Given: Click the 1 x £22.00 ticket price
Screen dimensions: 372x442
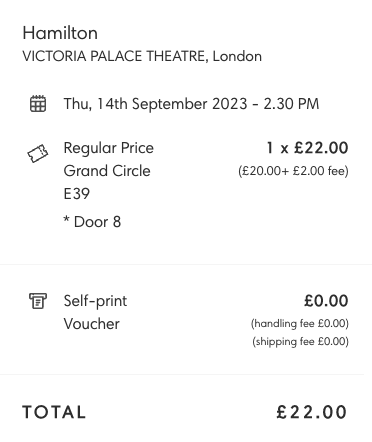Looking at the screenshot, I should pos(307,148).
